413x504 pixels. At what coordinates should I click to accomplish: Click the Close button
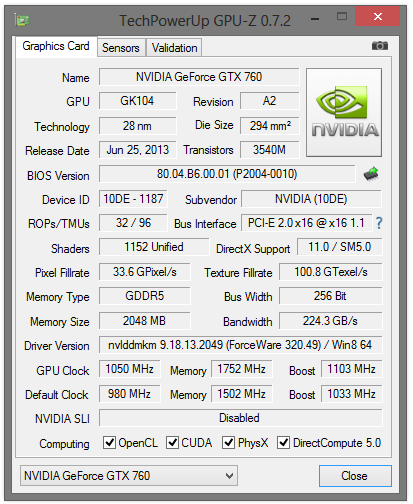click(x=355, y=476)
